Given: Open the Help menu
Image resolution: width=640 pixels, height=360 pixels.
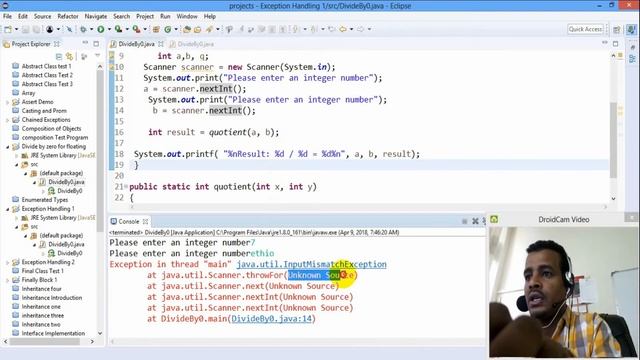Looking at the screenshot, I should pyautogui.click(x=209, y=16).
